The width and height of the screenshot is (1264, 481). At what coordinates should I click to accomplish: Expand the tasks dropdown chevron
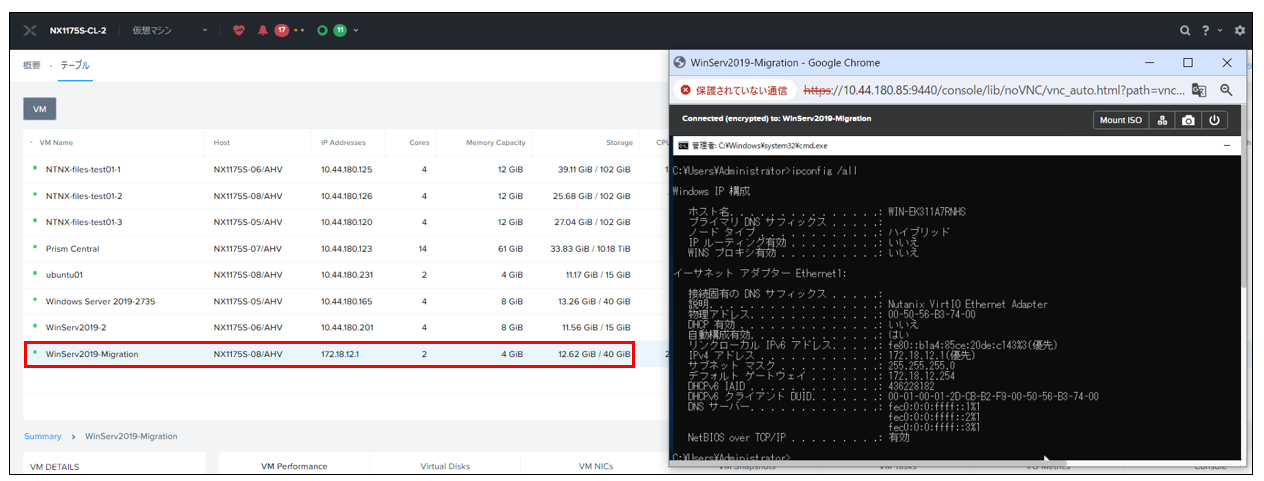coord(356,31)
